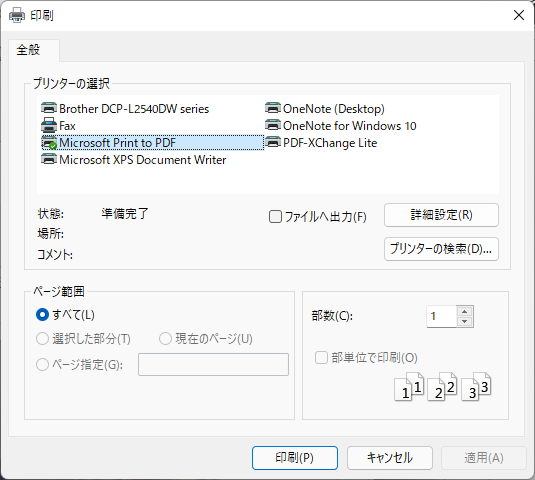
Task: Click the プリンターの検索(D)... button
Action: (x=441, y=249)
